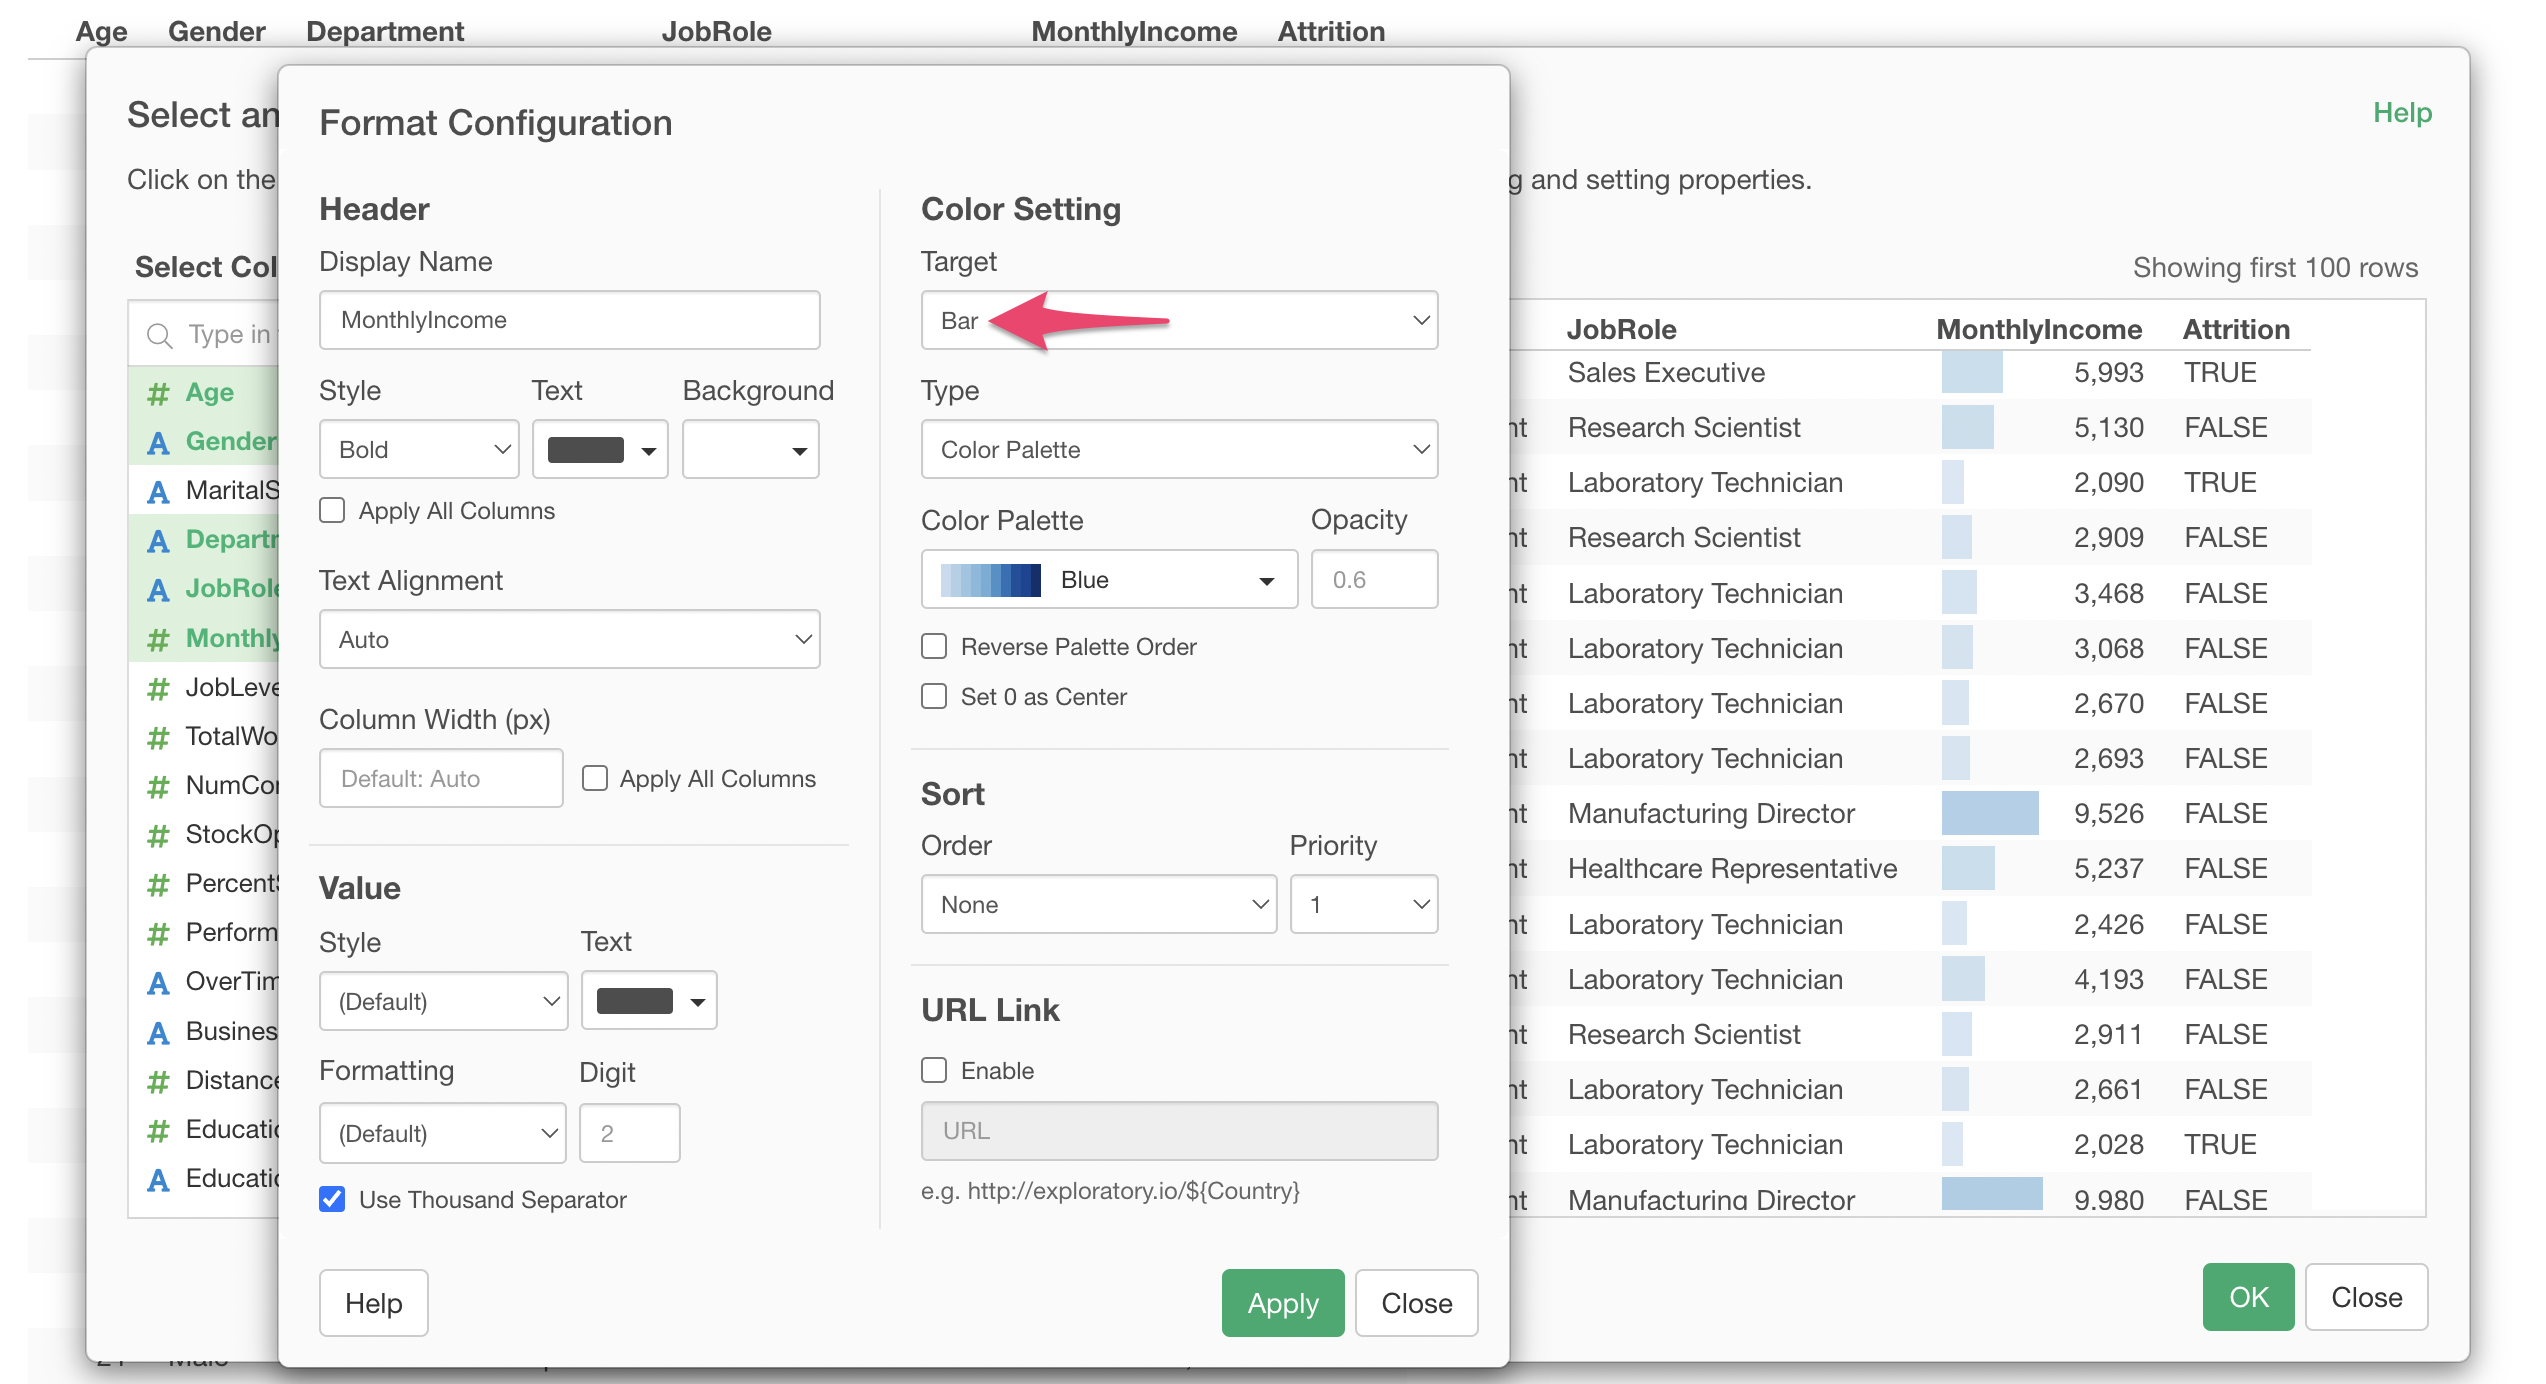Click the hash icon next to JobLevel column
Viewport: 2546px width, 1384px height.
coord(158,688)
